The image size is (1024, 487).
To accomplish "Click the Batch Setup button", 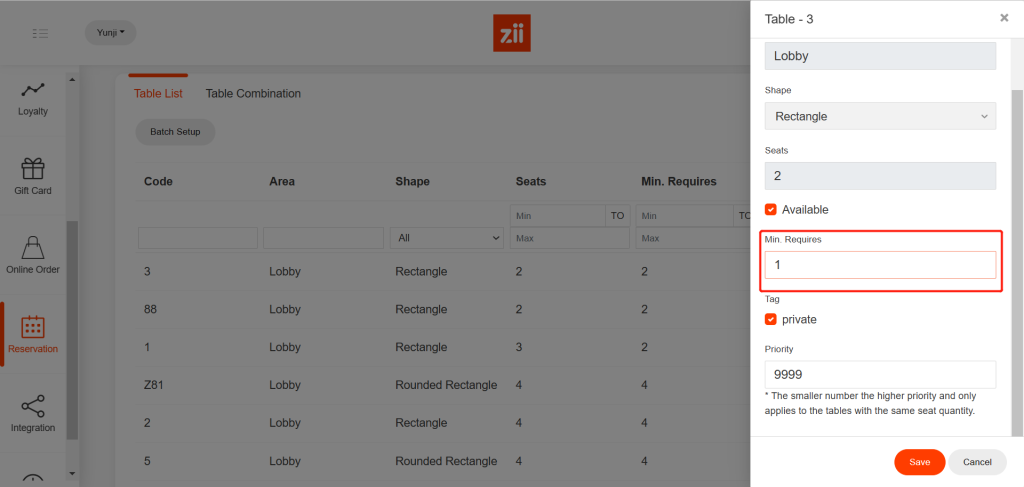I will click(175, 132).
